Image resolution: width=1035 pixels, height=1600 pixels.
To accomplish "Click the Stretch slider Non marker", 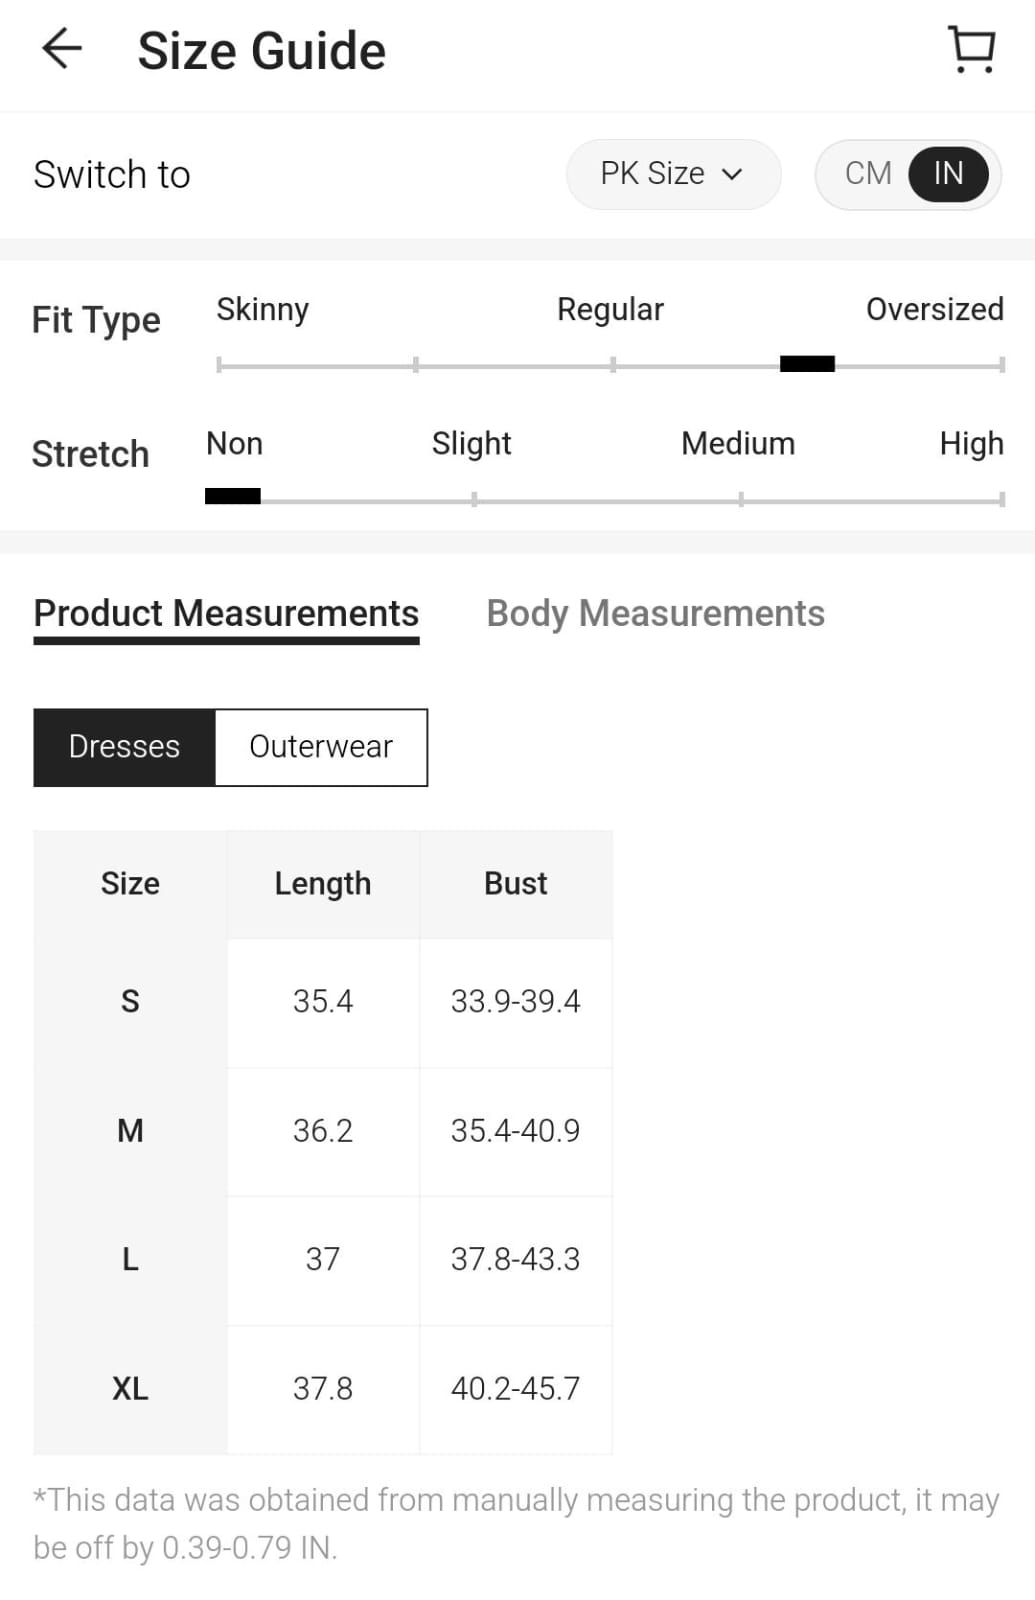I will pyautogui.click(x=232, y=496).
